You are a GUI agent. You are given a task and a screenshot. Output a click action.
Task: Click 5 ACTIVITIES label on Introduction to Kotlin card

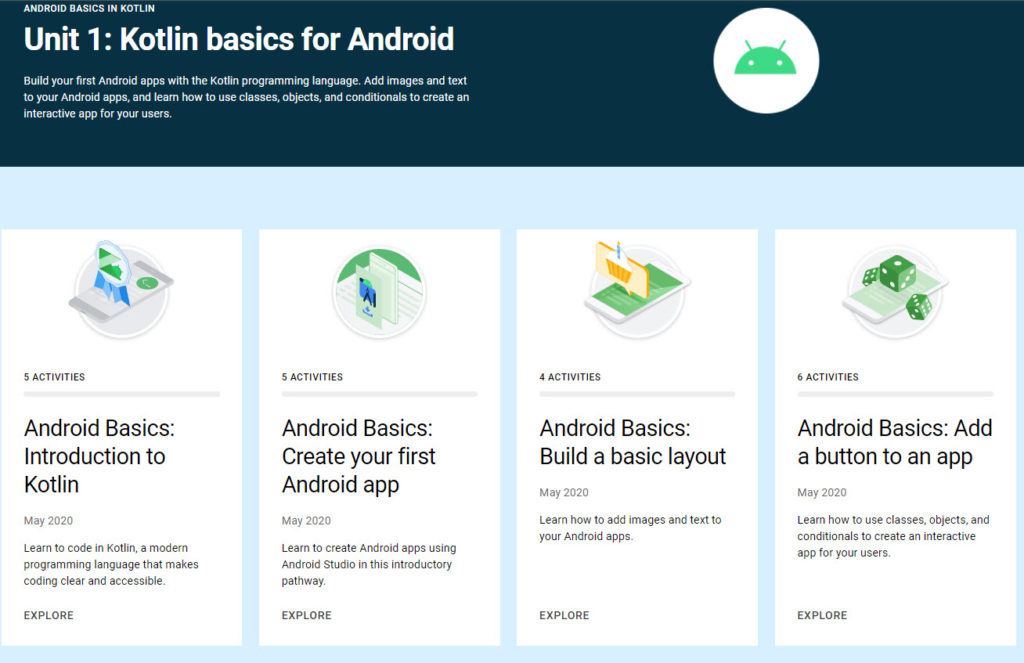click(55, 377)
